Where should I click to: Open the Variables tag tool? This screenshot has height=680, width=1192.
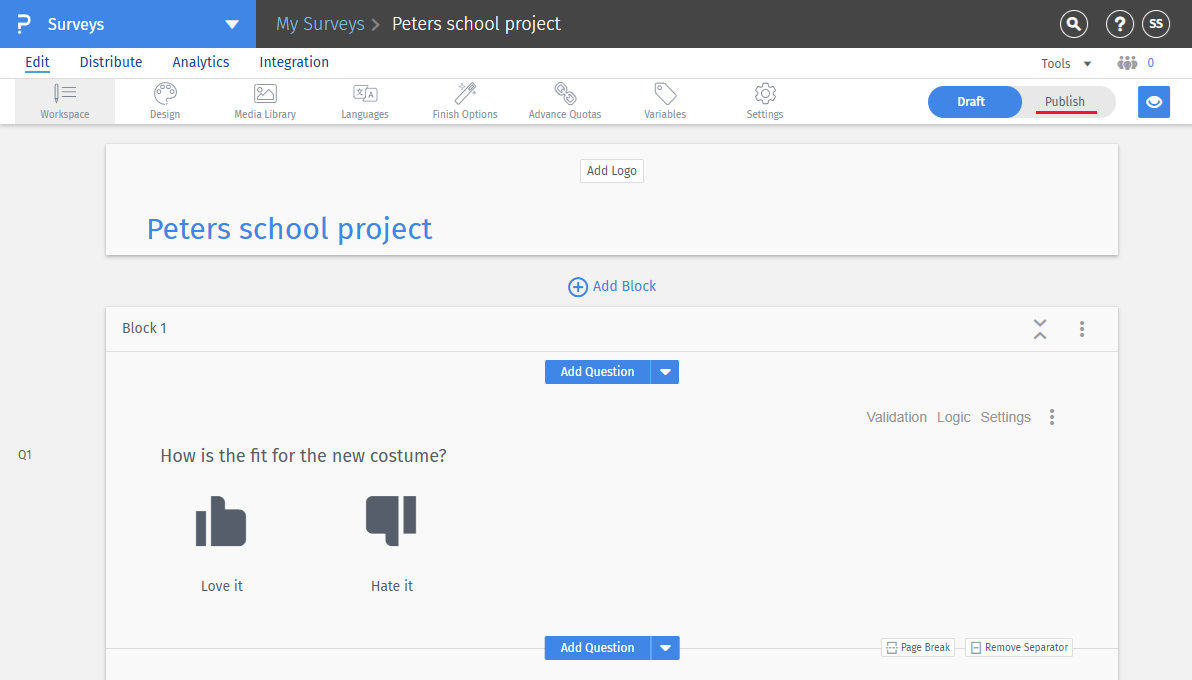(x=665, y=101)
